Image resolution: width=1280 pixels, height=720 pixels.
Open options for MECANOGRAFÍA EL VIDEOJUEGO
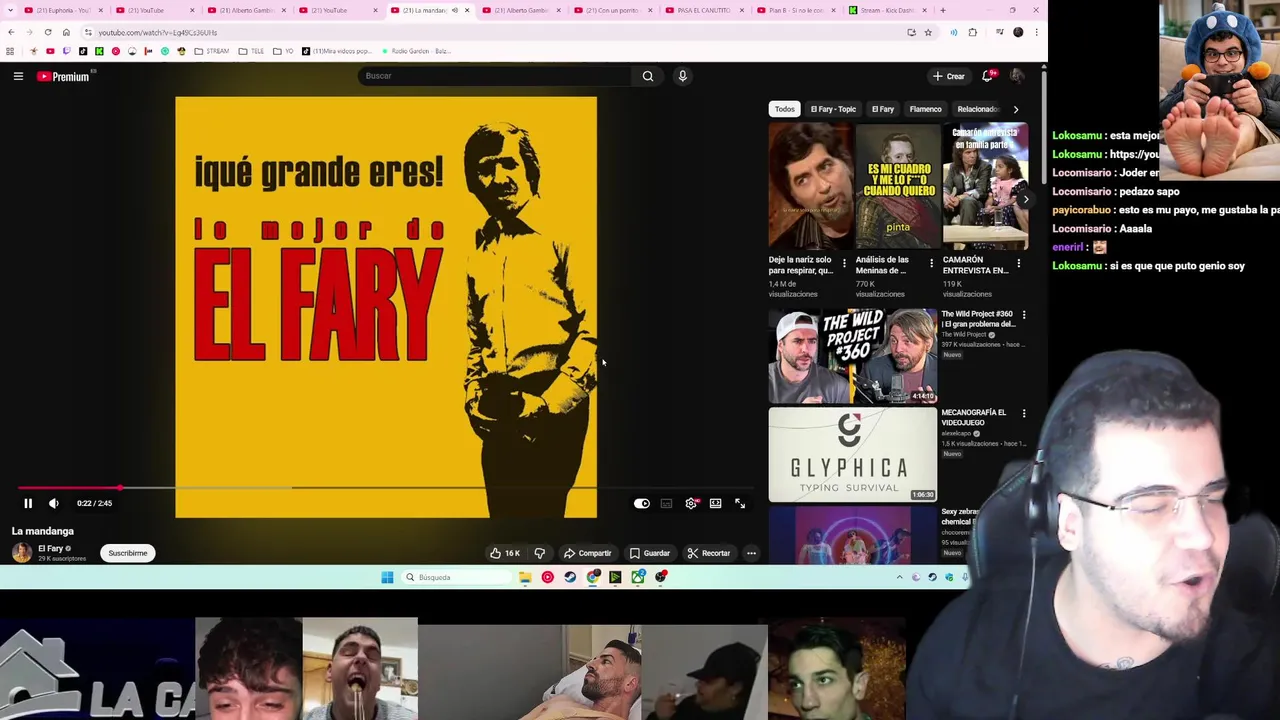(1023, 413)
